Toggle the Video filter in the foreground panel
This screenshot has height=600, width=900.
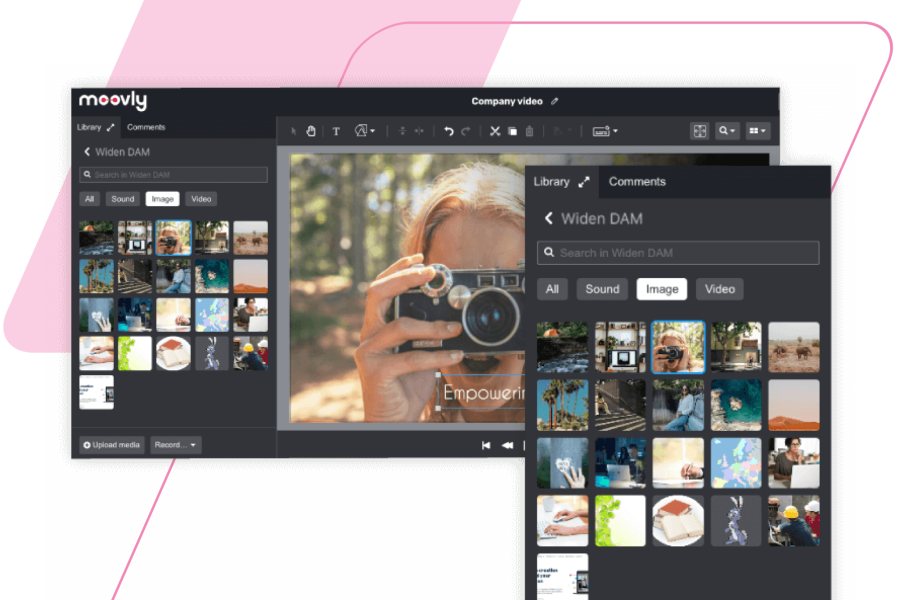click(719, 289)
